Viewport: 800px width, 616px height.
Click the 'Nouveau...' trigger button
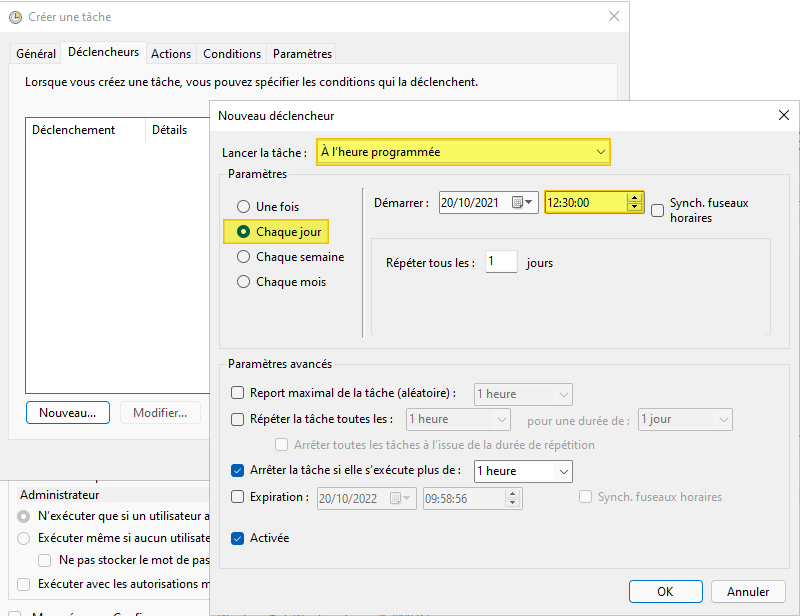[67, 413]
